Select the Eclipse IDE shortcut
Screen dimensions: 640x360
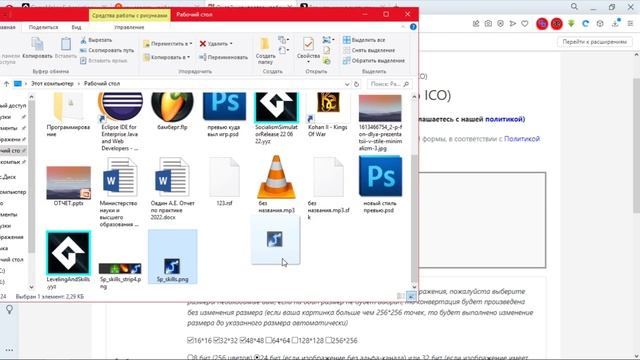click(x=120, y=122)
